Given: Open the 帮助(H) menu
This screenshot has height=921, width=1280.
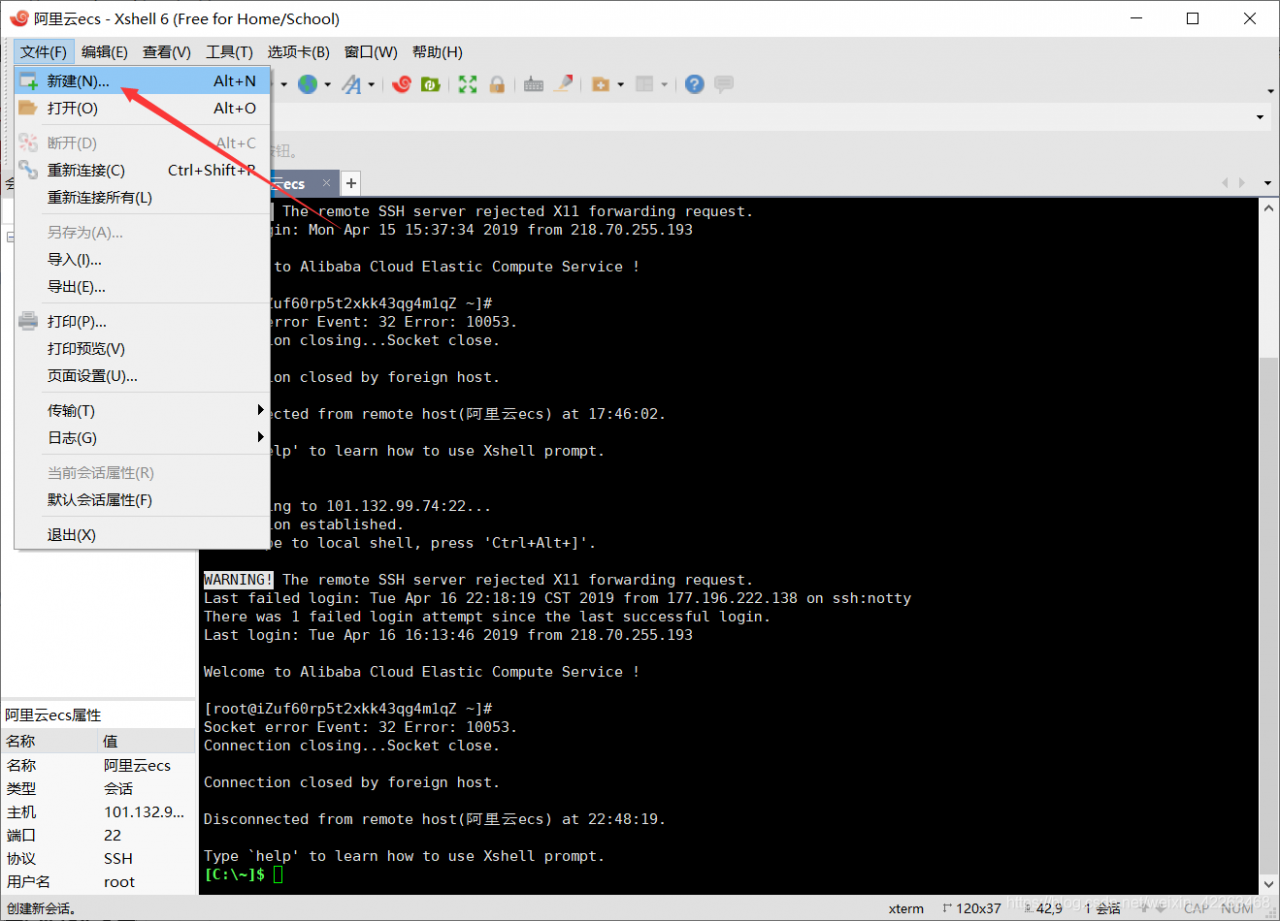Looking at the screenshot, I should [x=437, y=52].
